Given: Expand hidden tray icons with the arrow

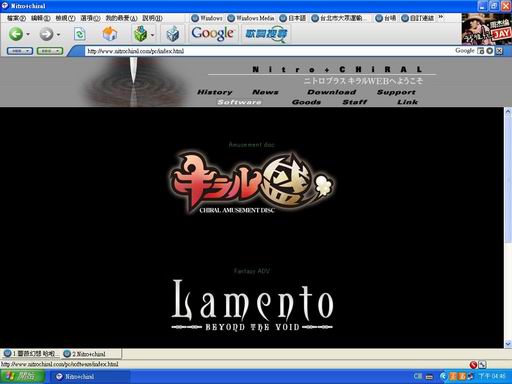Looking at the screenshot, I should [443, 376].
